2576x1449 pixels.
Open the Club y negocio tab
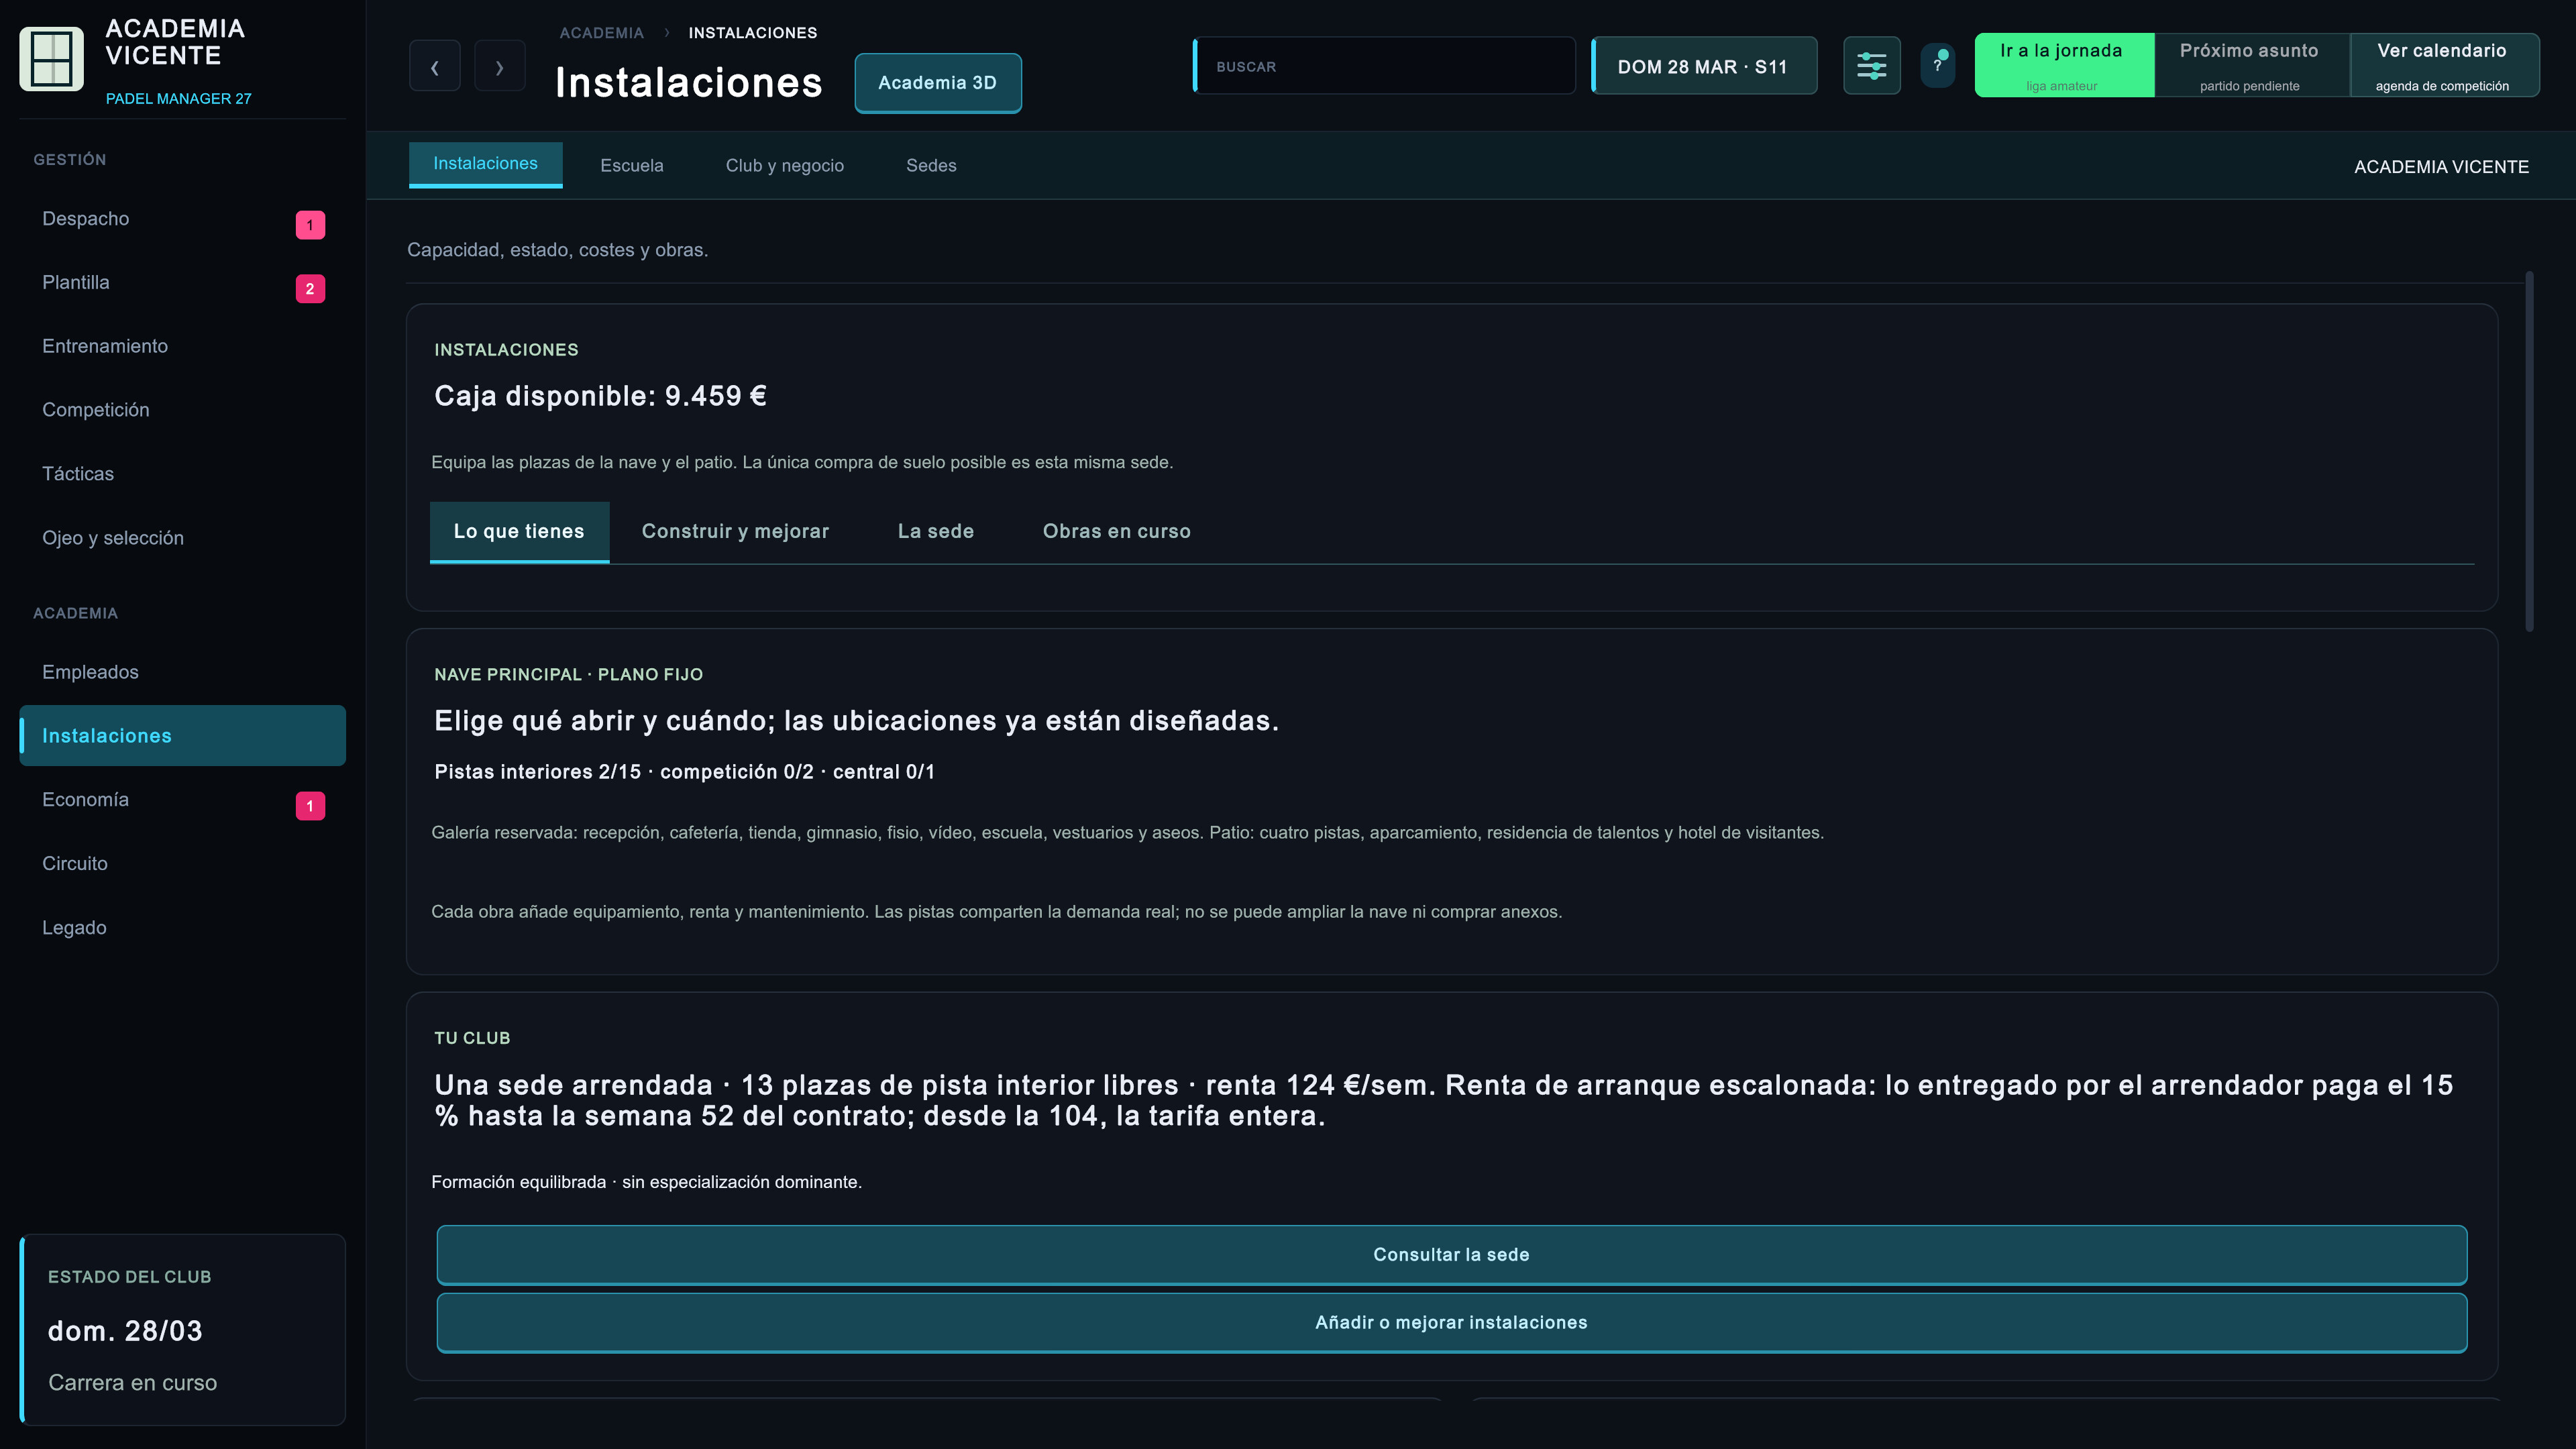784,165
